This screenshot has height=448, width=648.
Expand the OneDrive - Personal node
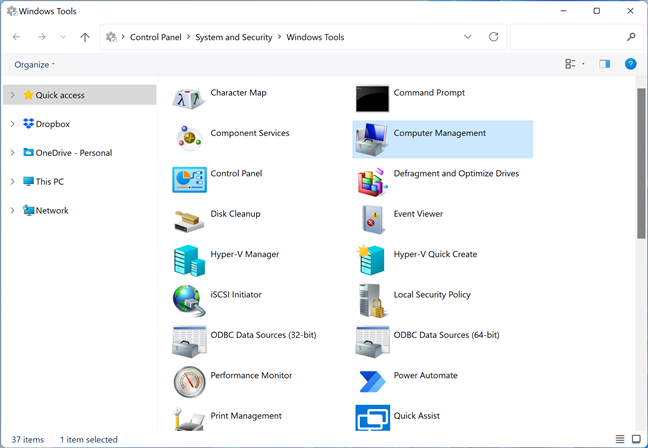12,153
